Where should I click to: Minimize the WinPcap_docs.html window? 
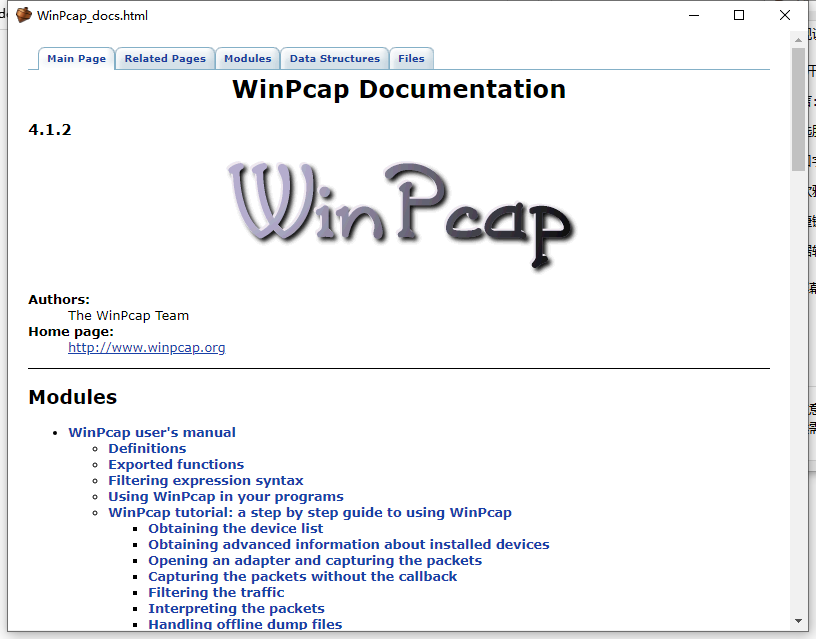(x=694, y=16)
